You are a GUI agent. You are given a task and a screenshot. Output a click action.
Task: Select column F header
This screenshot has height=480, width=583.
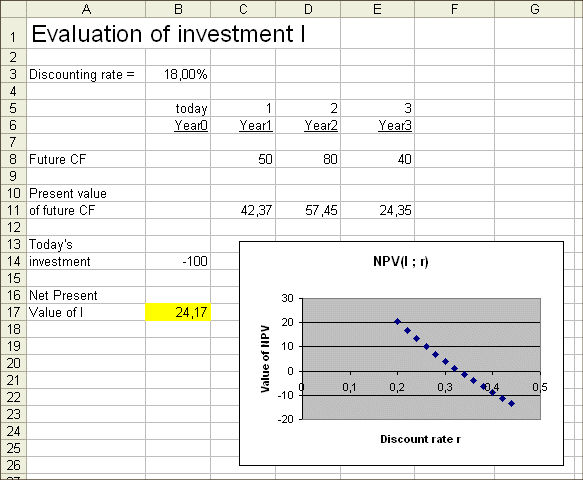coord(454,9)
